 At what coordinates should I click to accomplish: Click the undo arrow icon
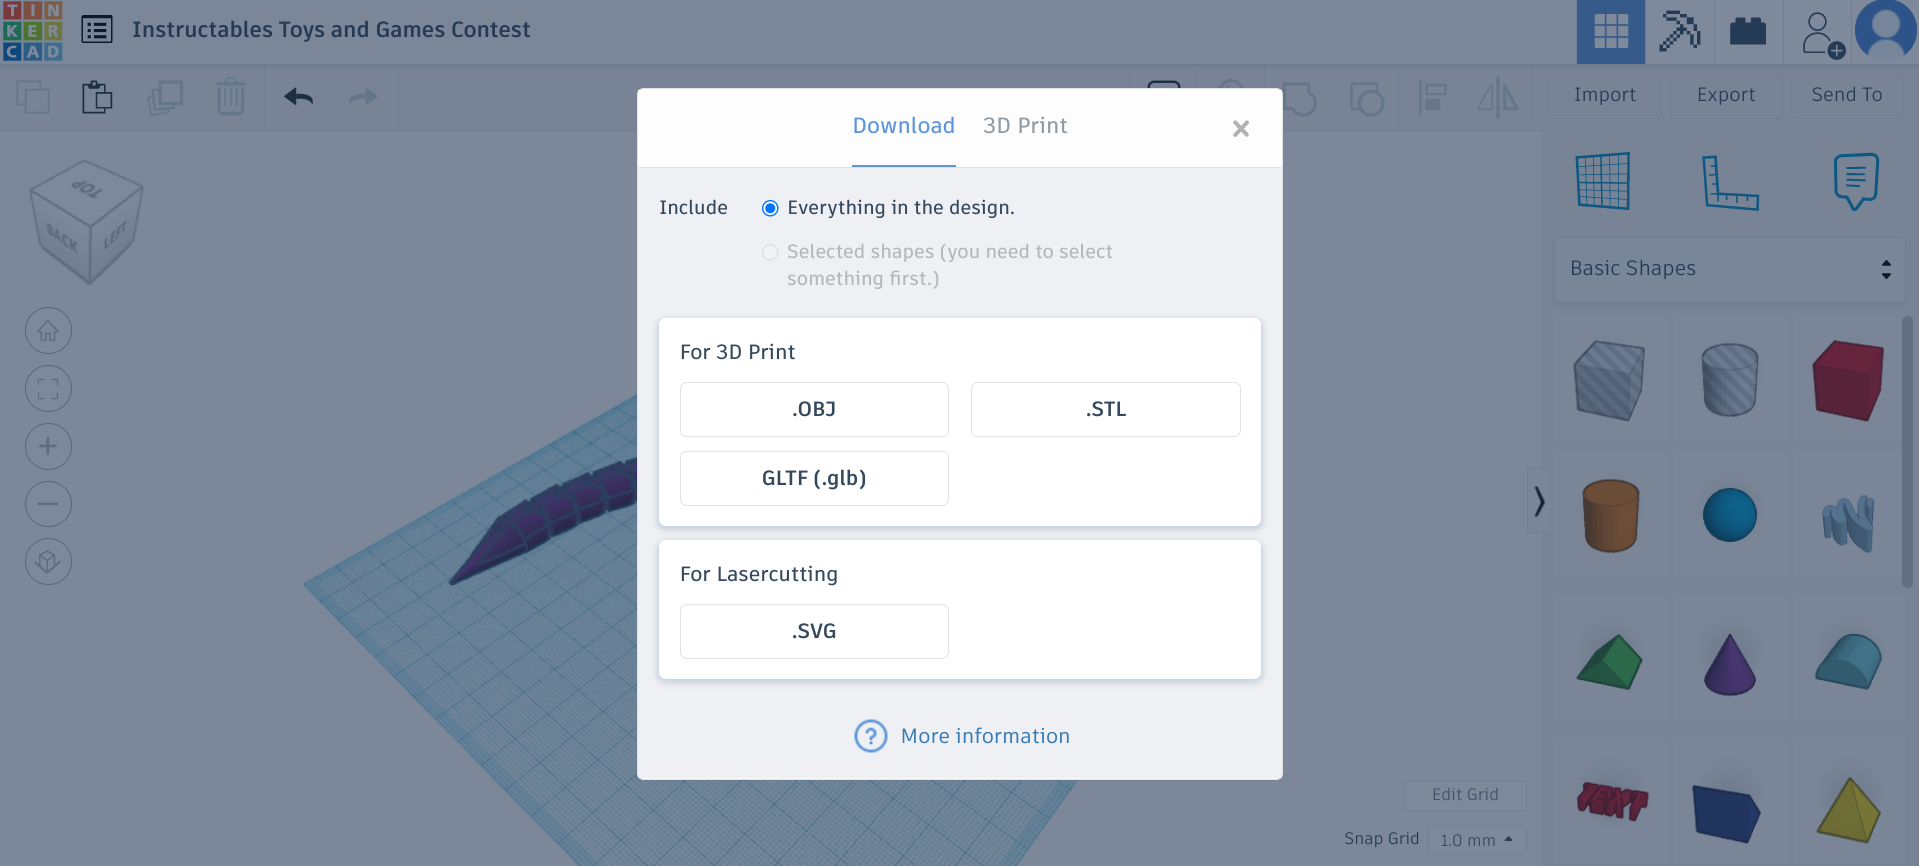tap(298, 97)
